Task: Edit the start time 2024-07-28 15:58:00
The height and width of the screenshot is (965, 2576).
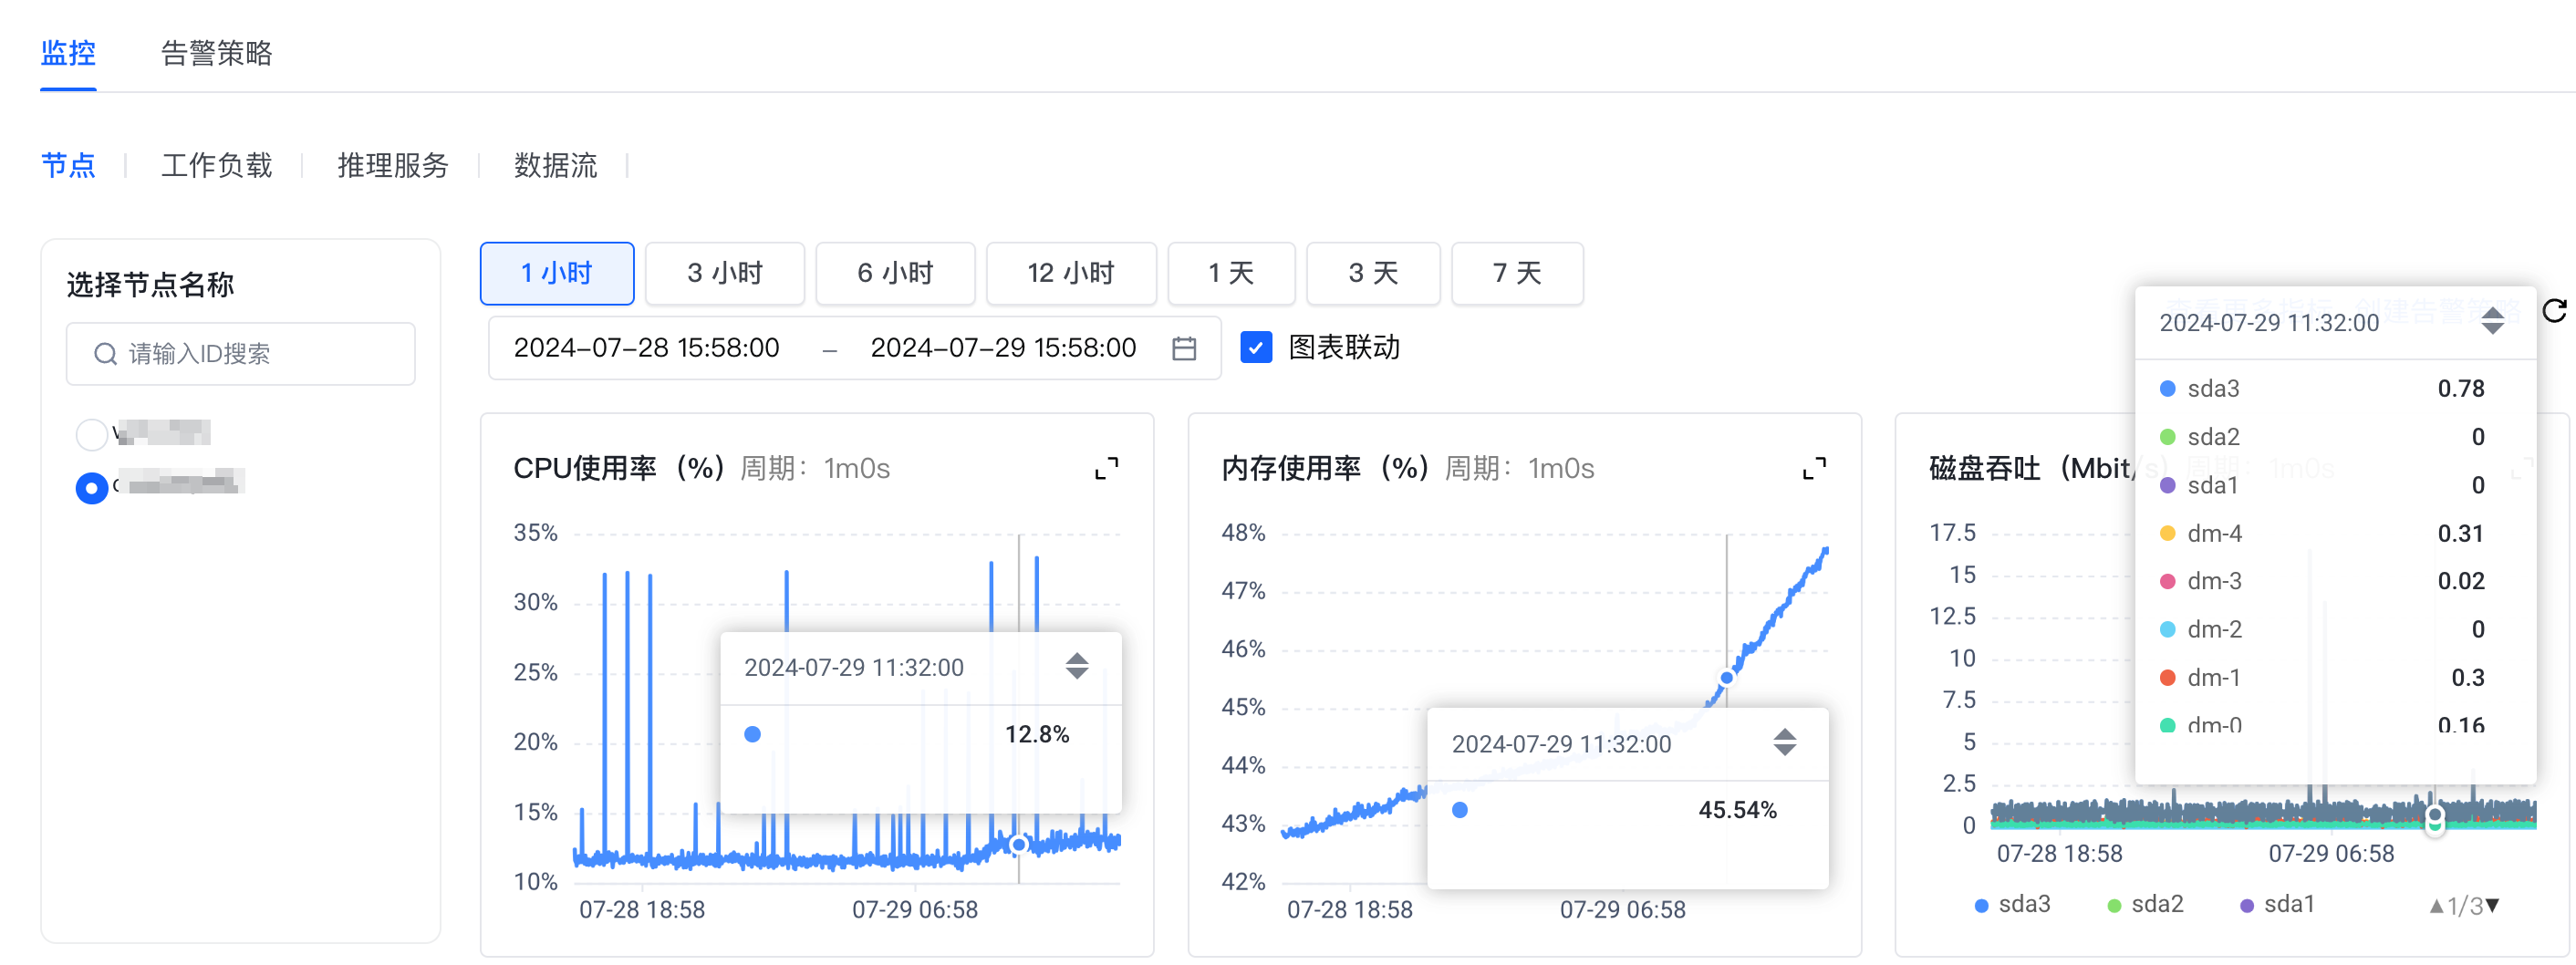Action: (646, 348)
